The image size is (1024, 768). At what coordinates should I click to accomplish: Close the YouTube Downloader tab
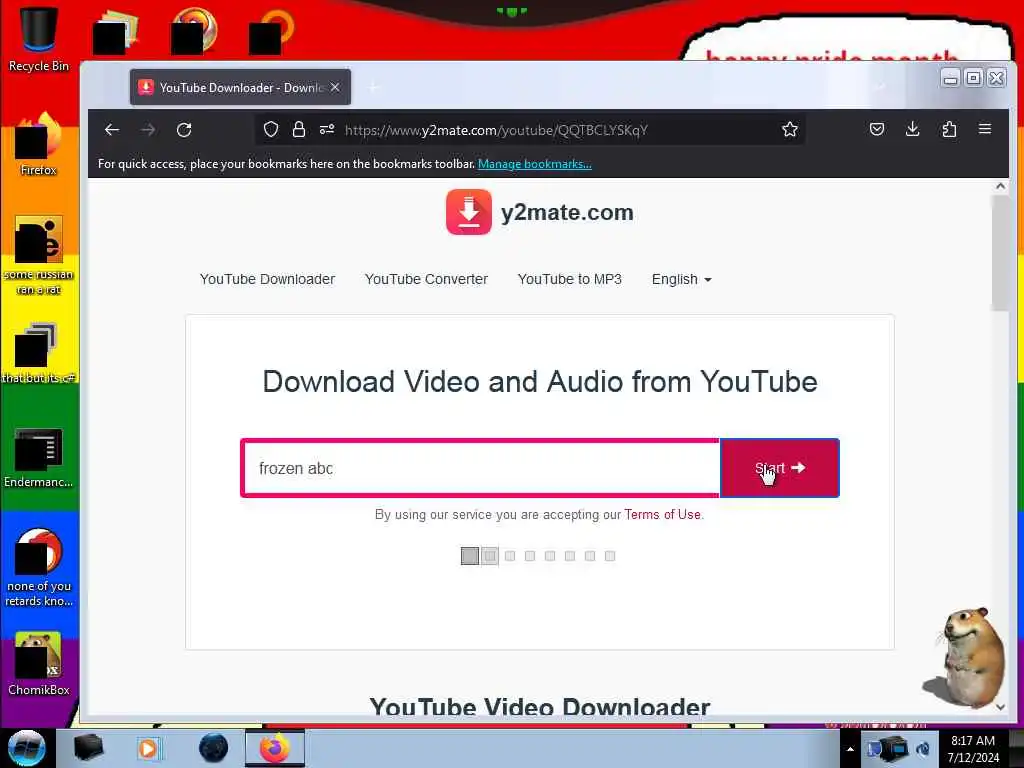[335, 87]
